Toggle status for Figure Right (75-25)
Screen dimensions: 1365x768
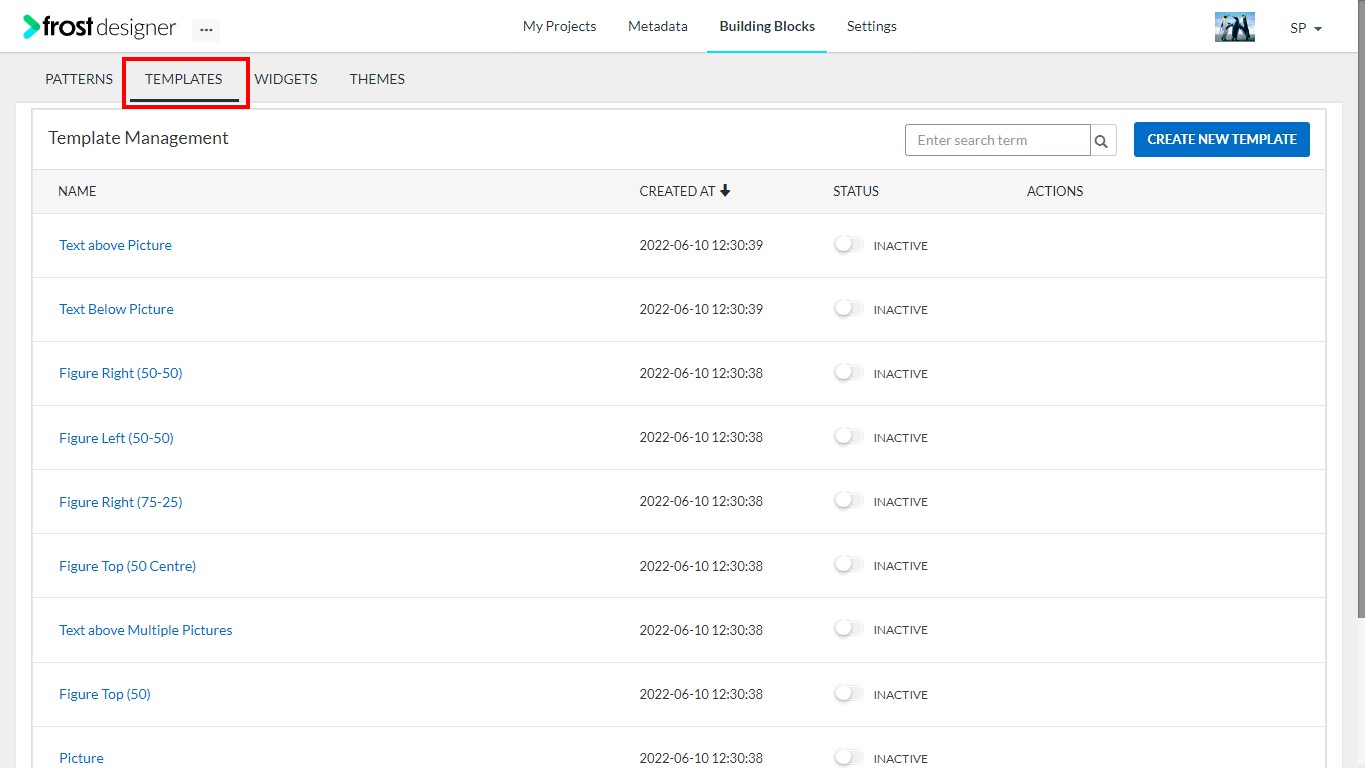point(848,500)
